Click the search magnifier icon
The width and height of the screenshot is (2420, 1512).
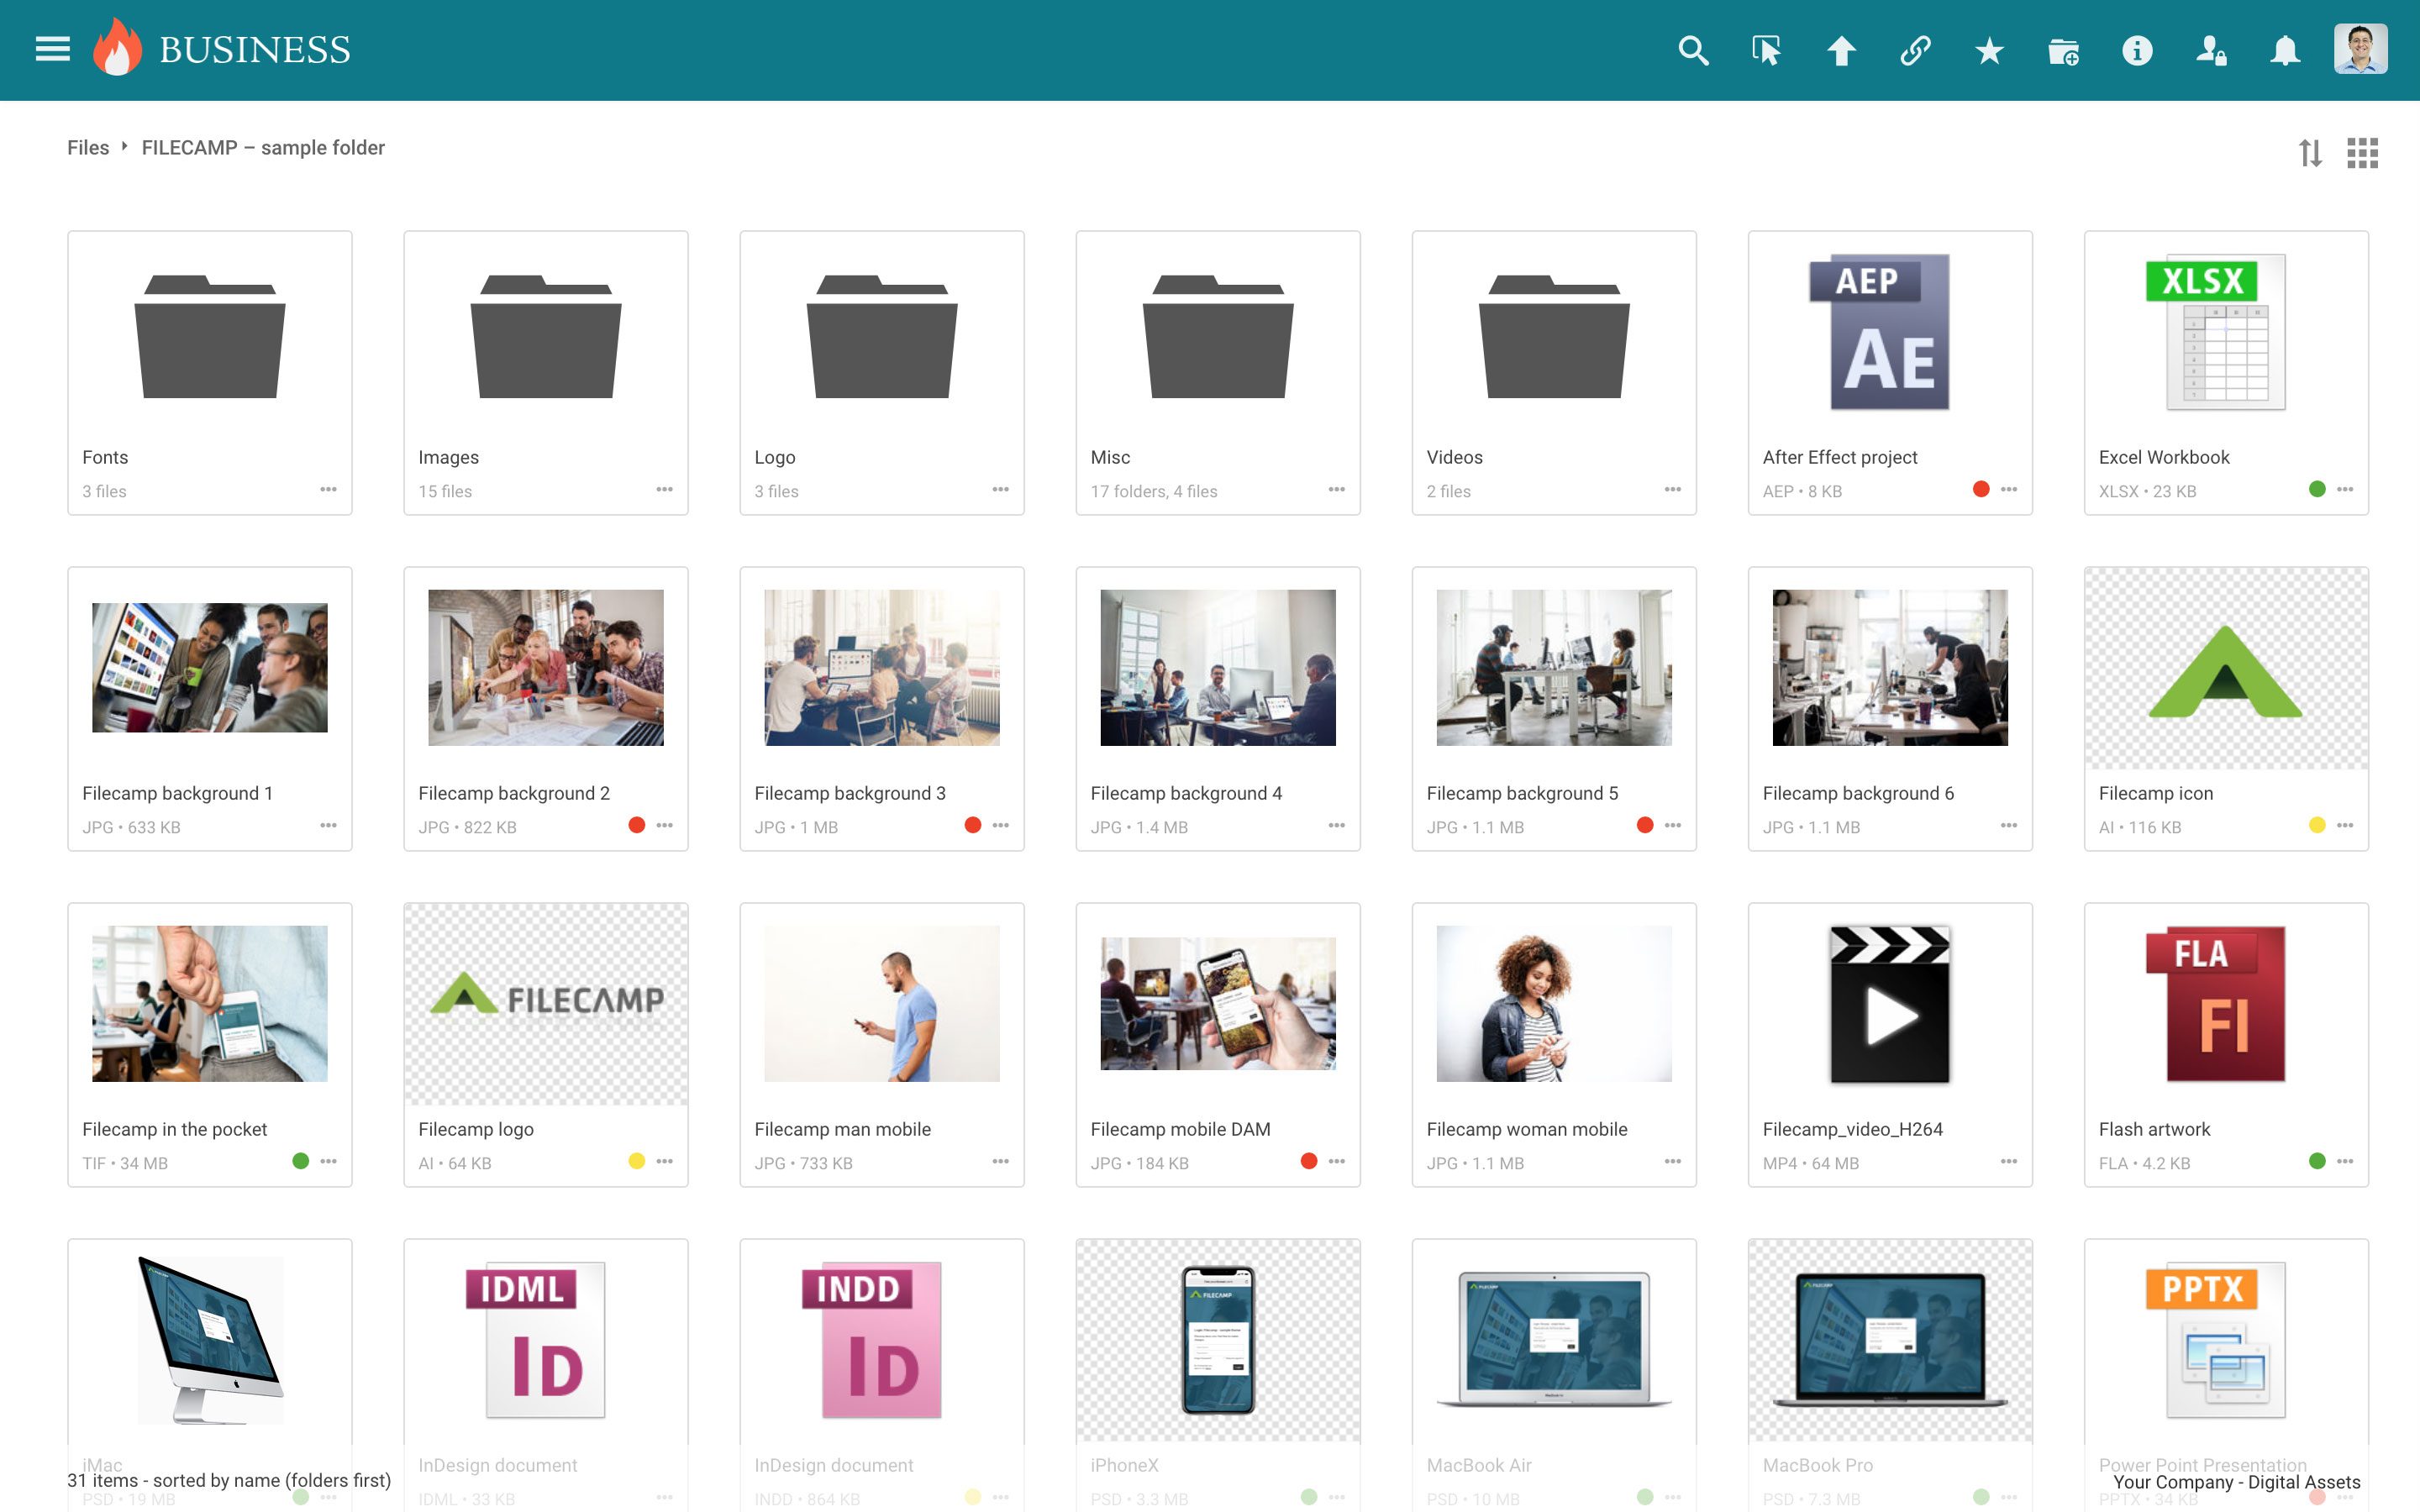1692,50
